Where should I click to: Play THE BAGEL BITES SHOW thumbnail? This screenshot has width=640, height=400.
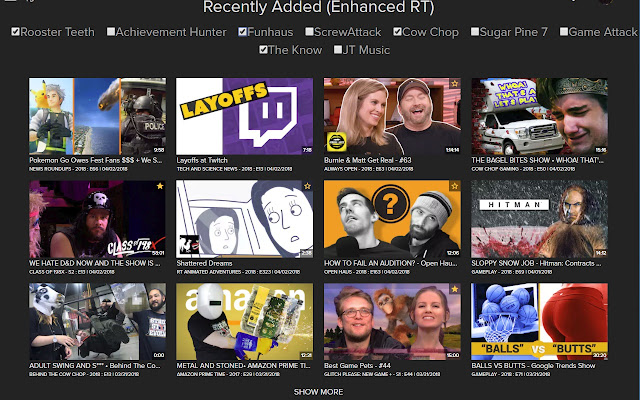point(540,116)
